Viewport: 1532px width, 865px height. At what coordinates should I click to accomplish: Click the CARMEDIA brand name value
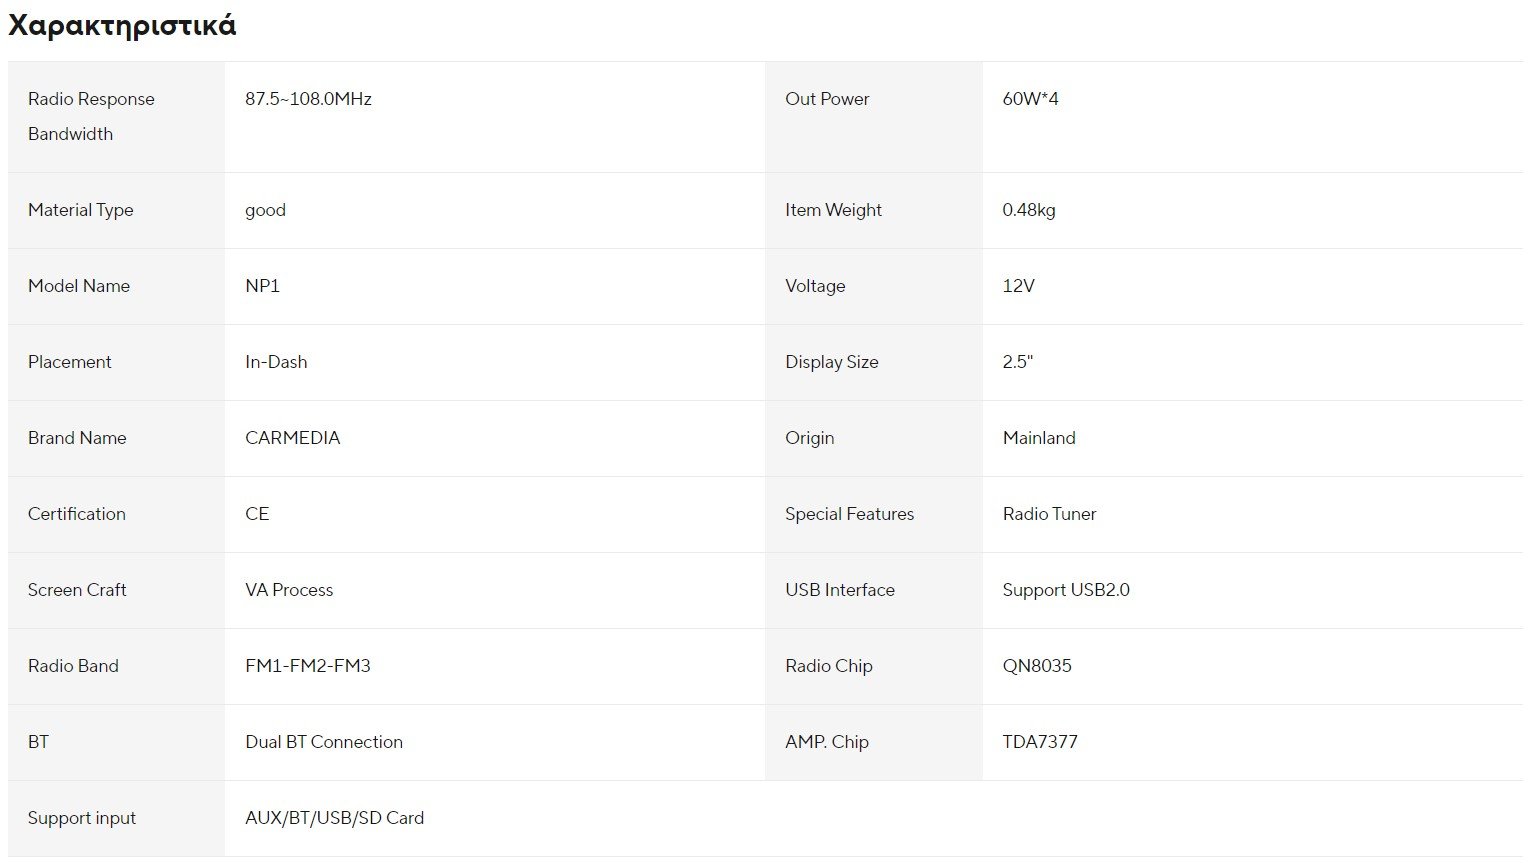coord(292,438)
